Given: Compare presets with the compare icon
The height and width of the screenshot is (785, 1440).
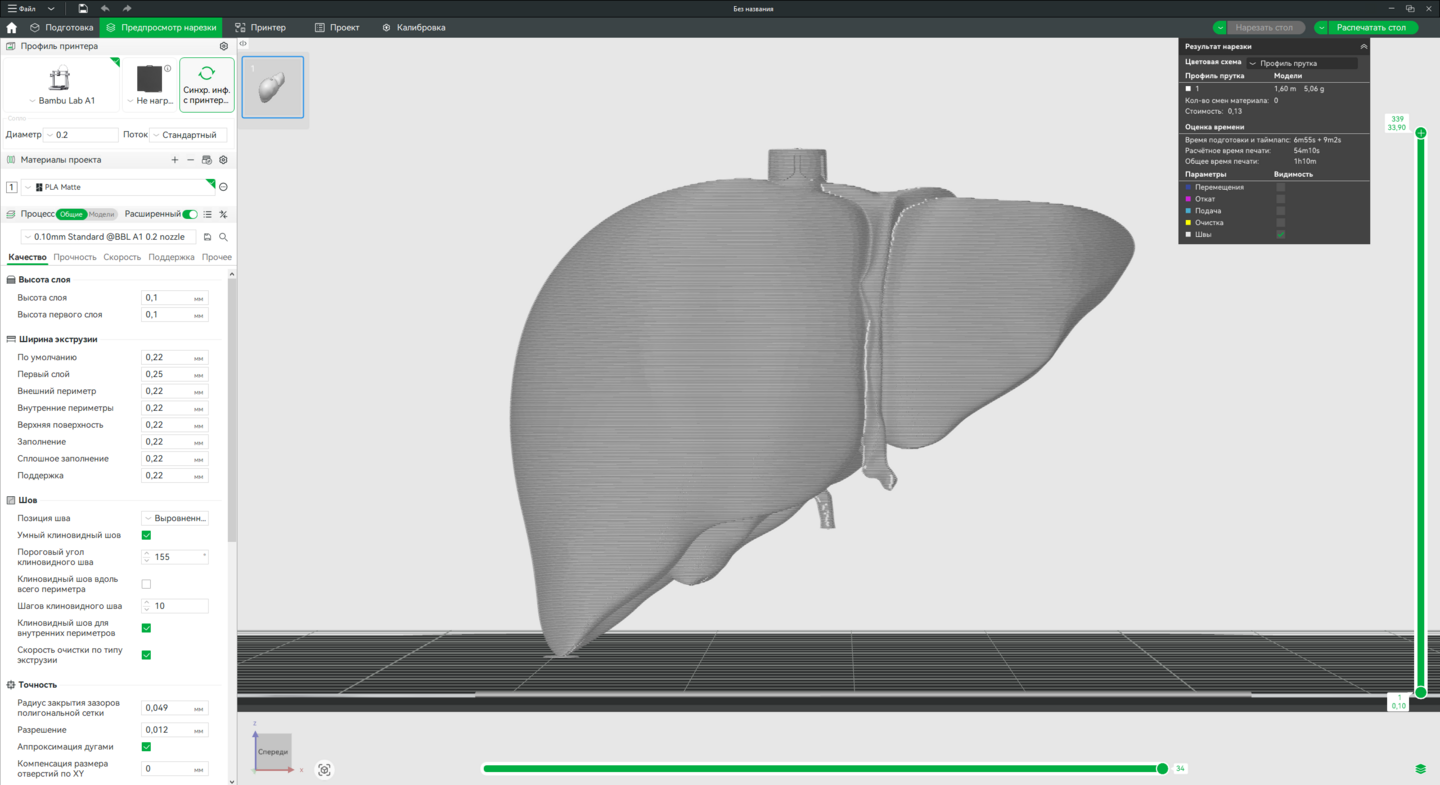Looking at the screenshot, I should pyautogui.click(x=223, y=214).
